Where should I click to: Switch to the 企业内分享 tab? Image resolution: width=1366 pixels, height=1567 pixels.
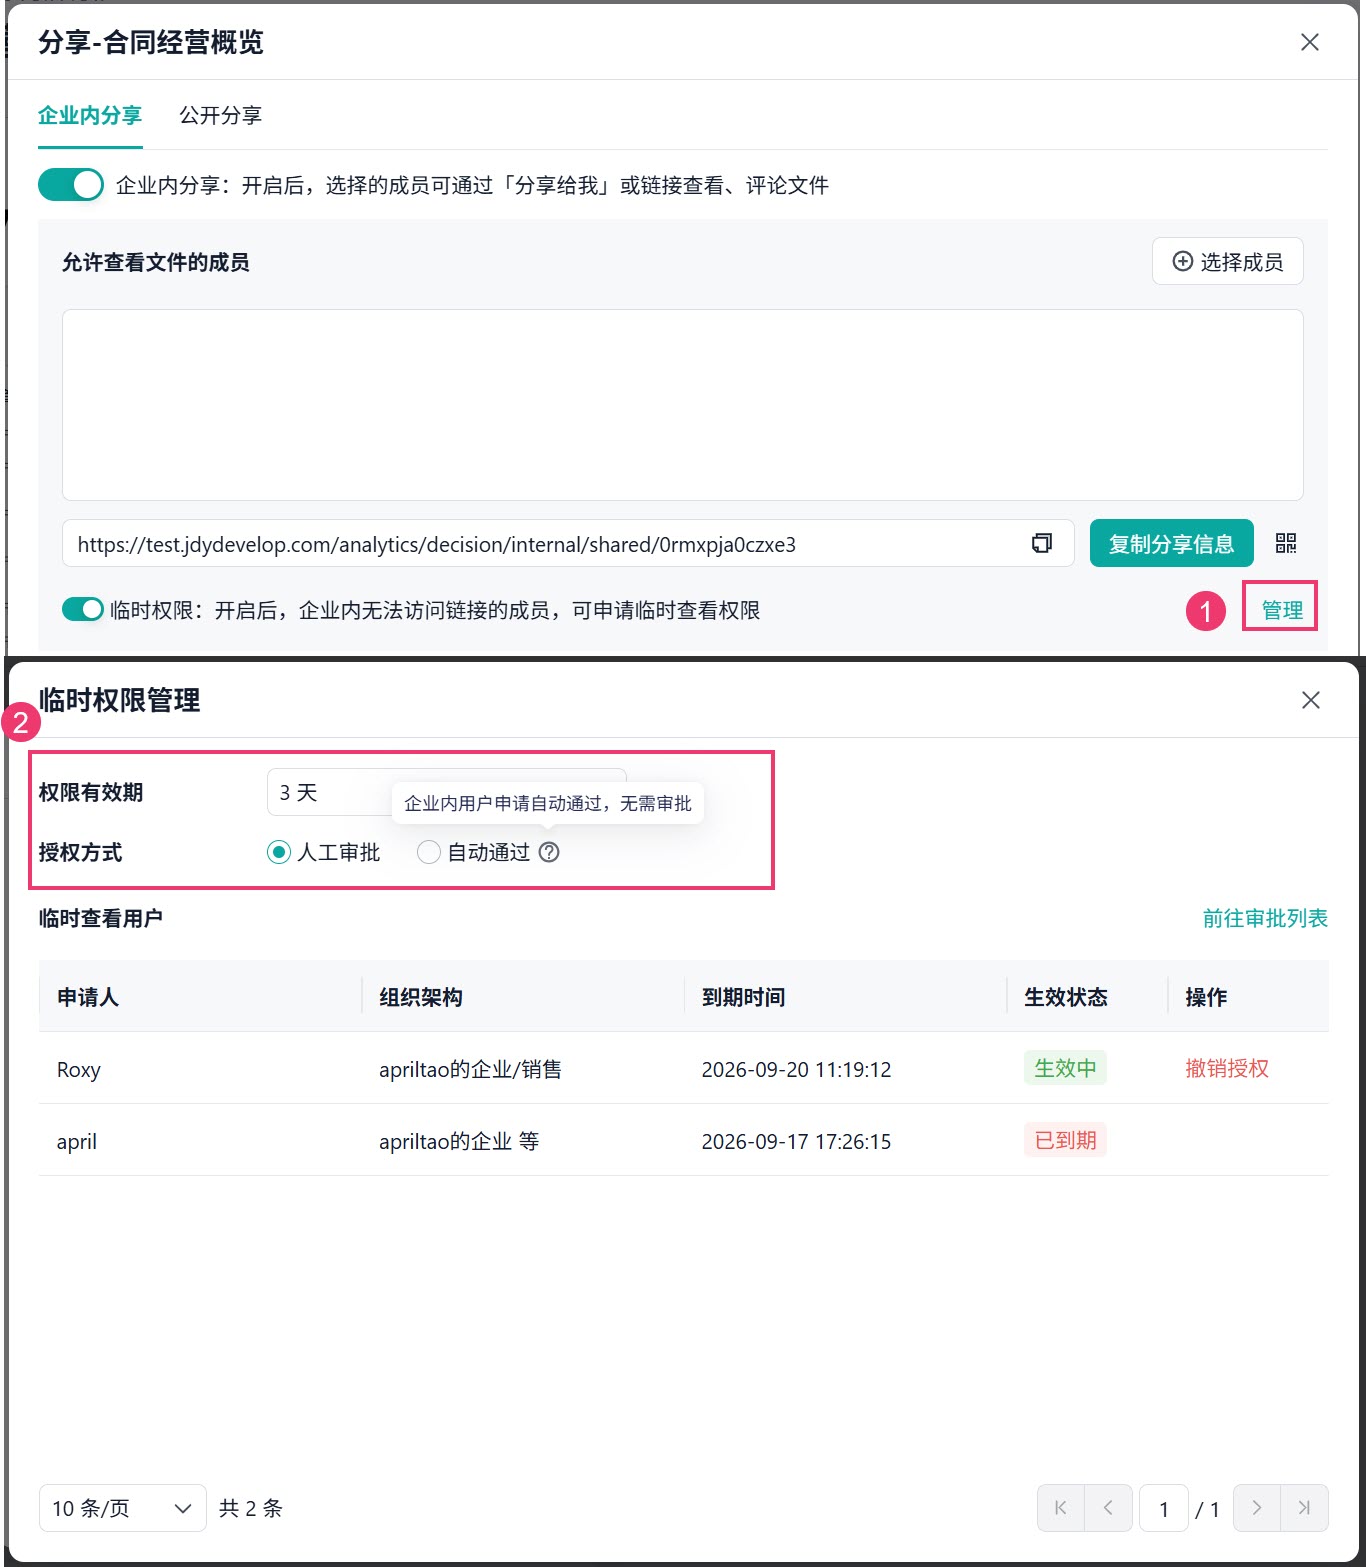point(90,115)
